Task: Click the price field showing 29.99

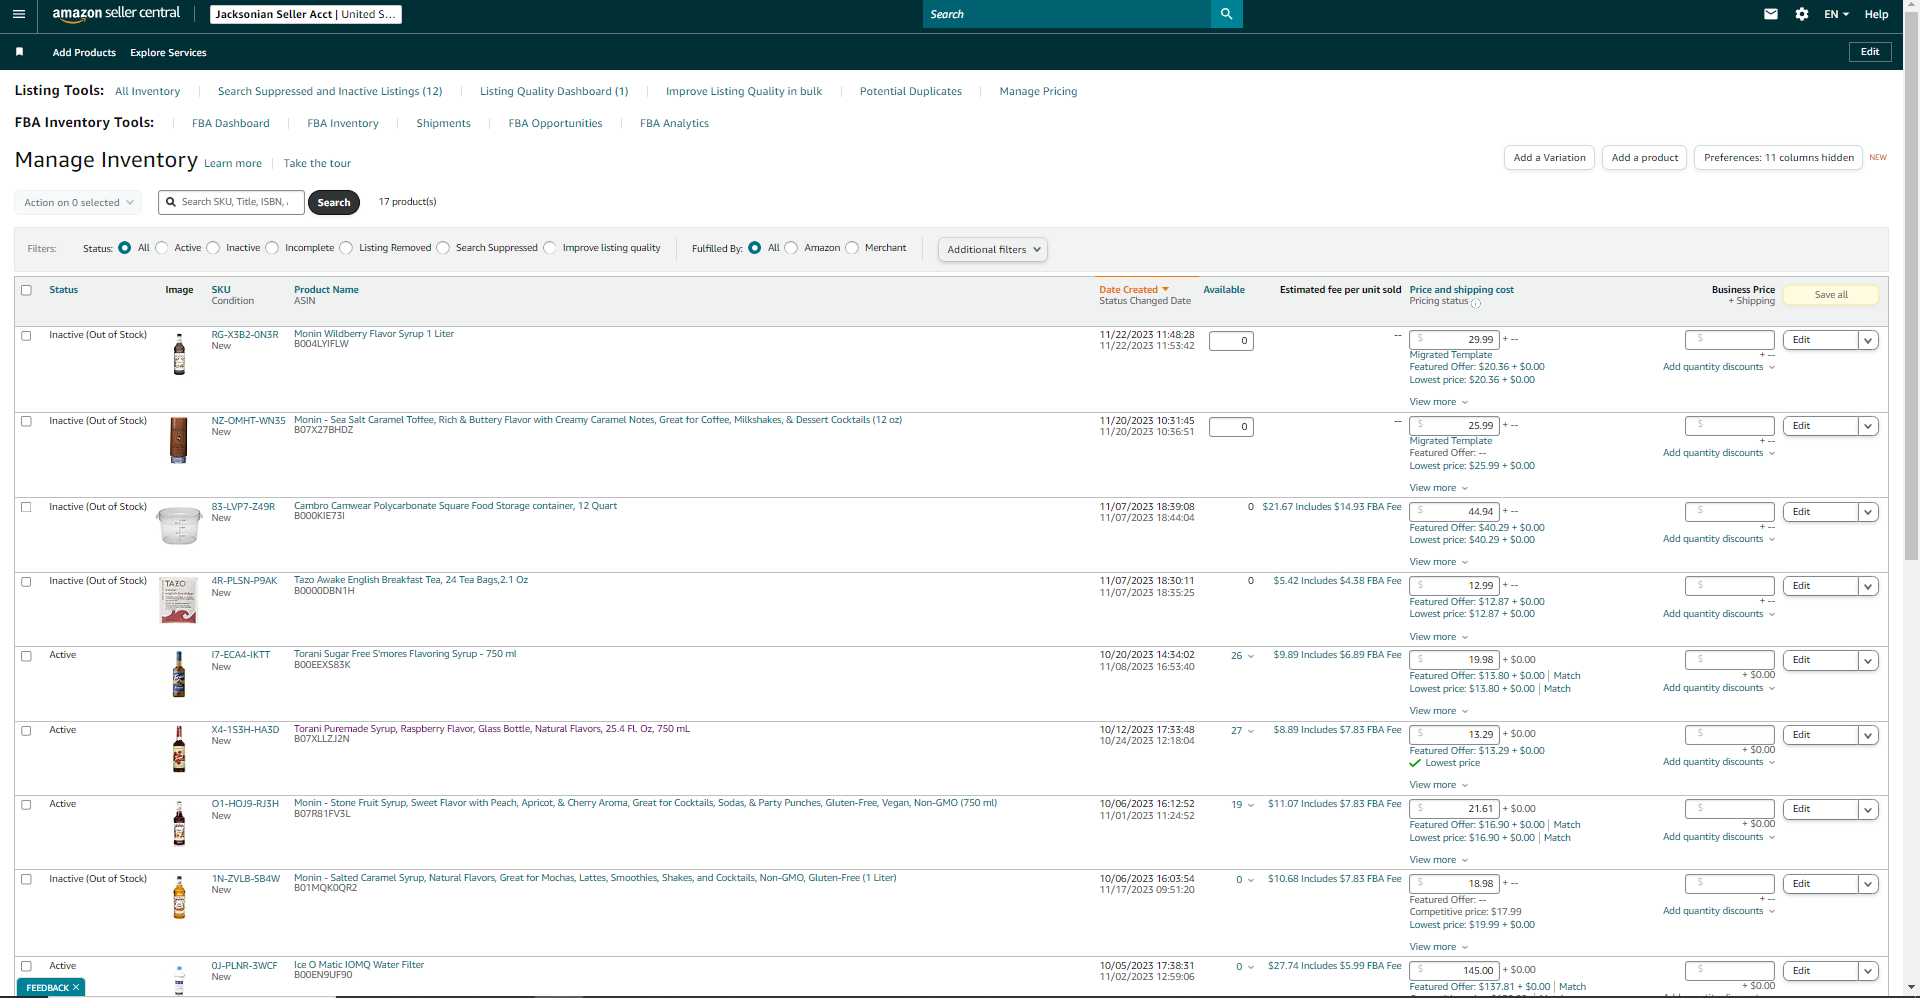Action: (x=1454, y=340)
